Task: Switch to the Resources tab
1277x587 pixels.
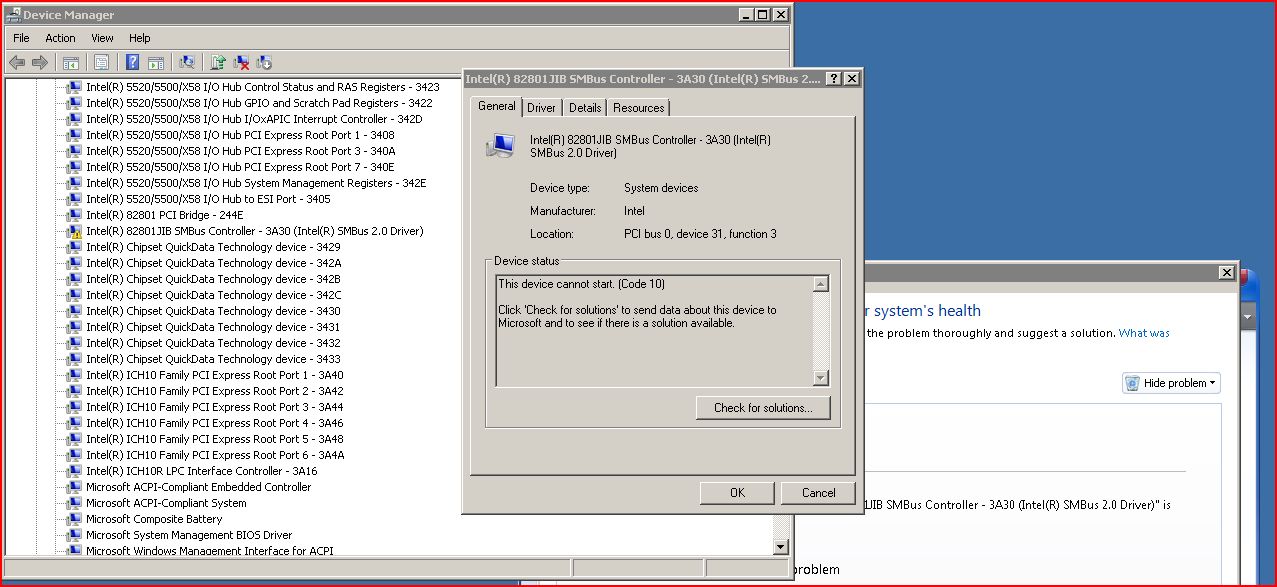Action: click(x=638, y=108)
